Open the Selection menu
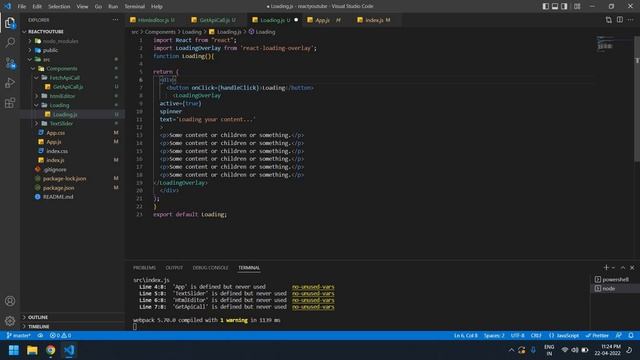Image resolution: width=640 pixels, height=360 pixels. (x=59, y=6)
